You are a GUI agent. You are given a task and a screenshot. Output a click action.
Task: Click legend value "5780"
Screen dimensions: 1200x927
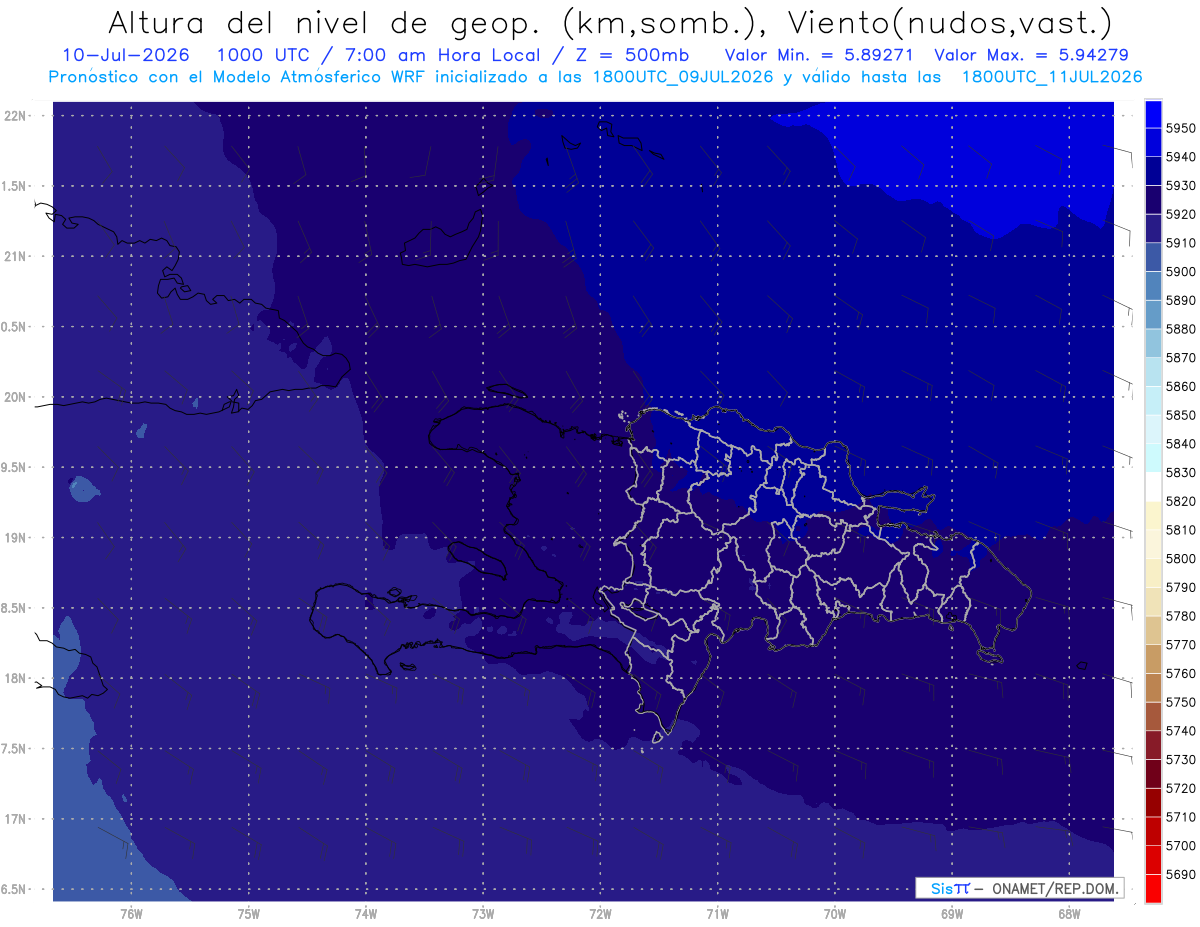coord(1180,616)
